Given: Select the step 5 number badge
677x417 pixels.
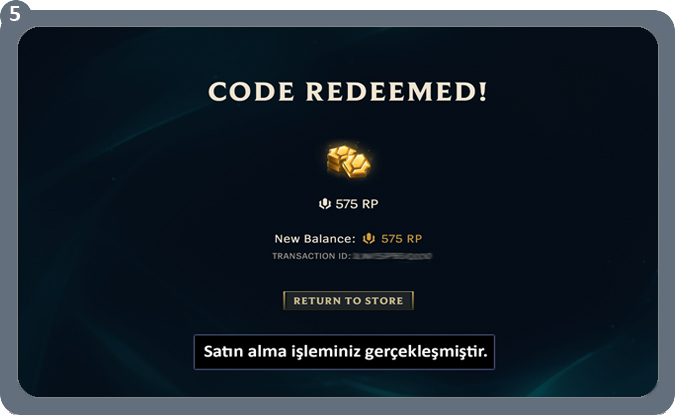Looking at the screenshot, I should [15, 13].
